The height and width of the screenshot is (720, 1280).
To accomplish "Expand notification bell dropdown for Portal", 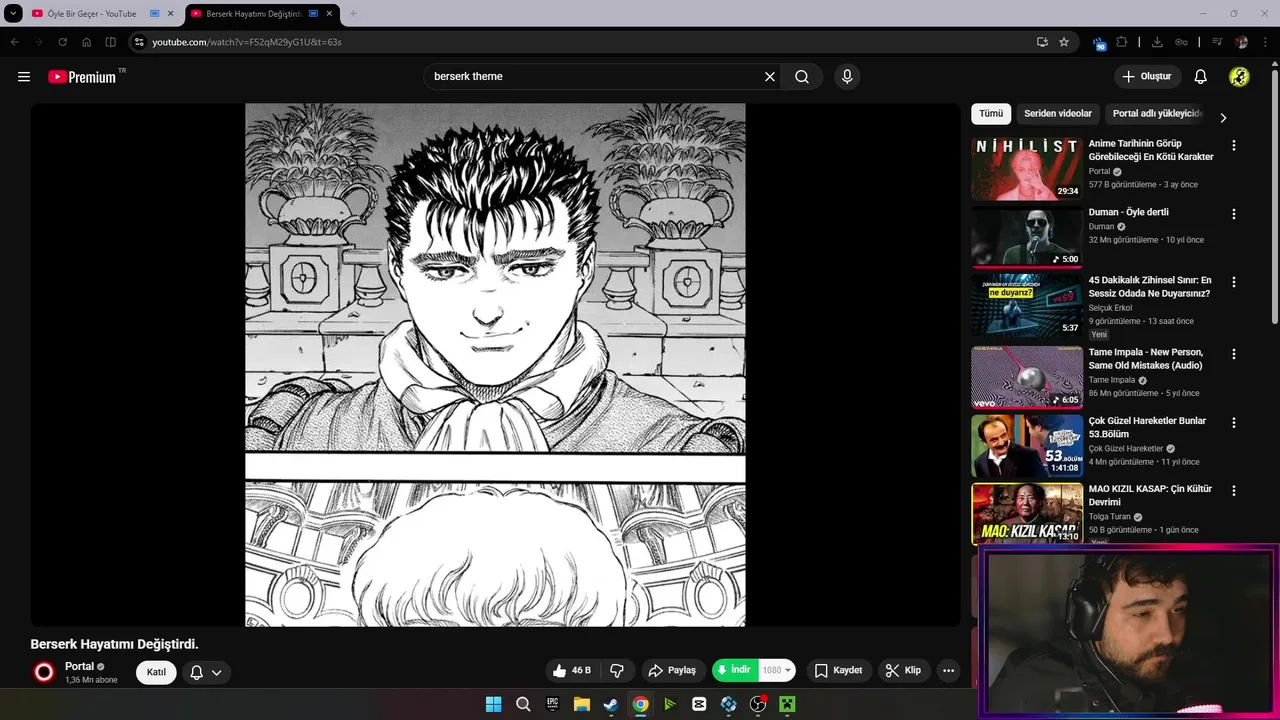I will pos(206,672).
